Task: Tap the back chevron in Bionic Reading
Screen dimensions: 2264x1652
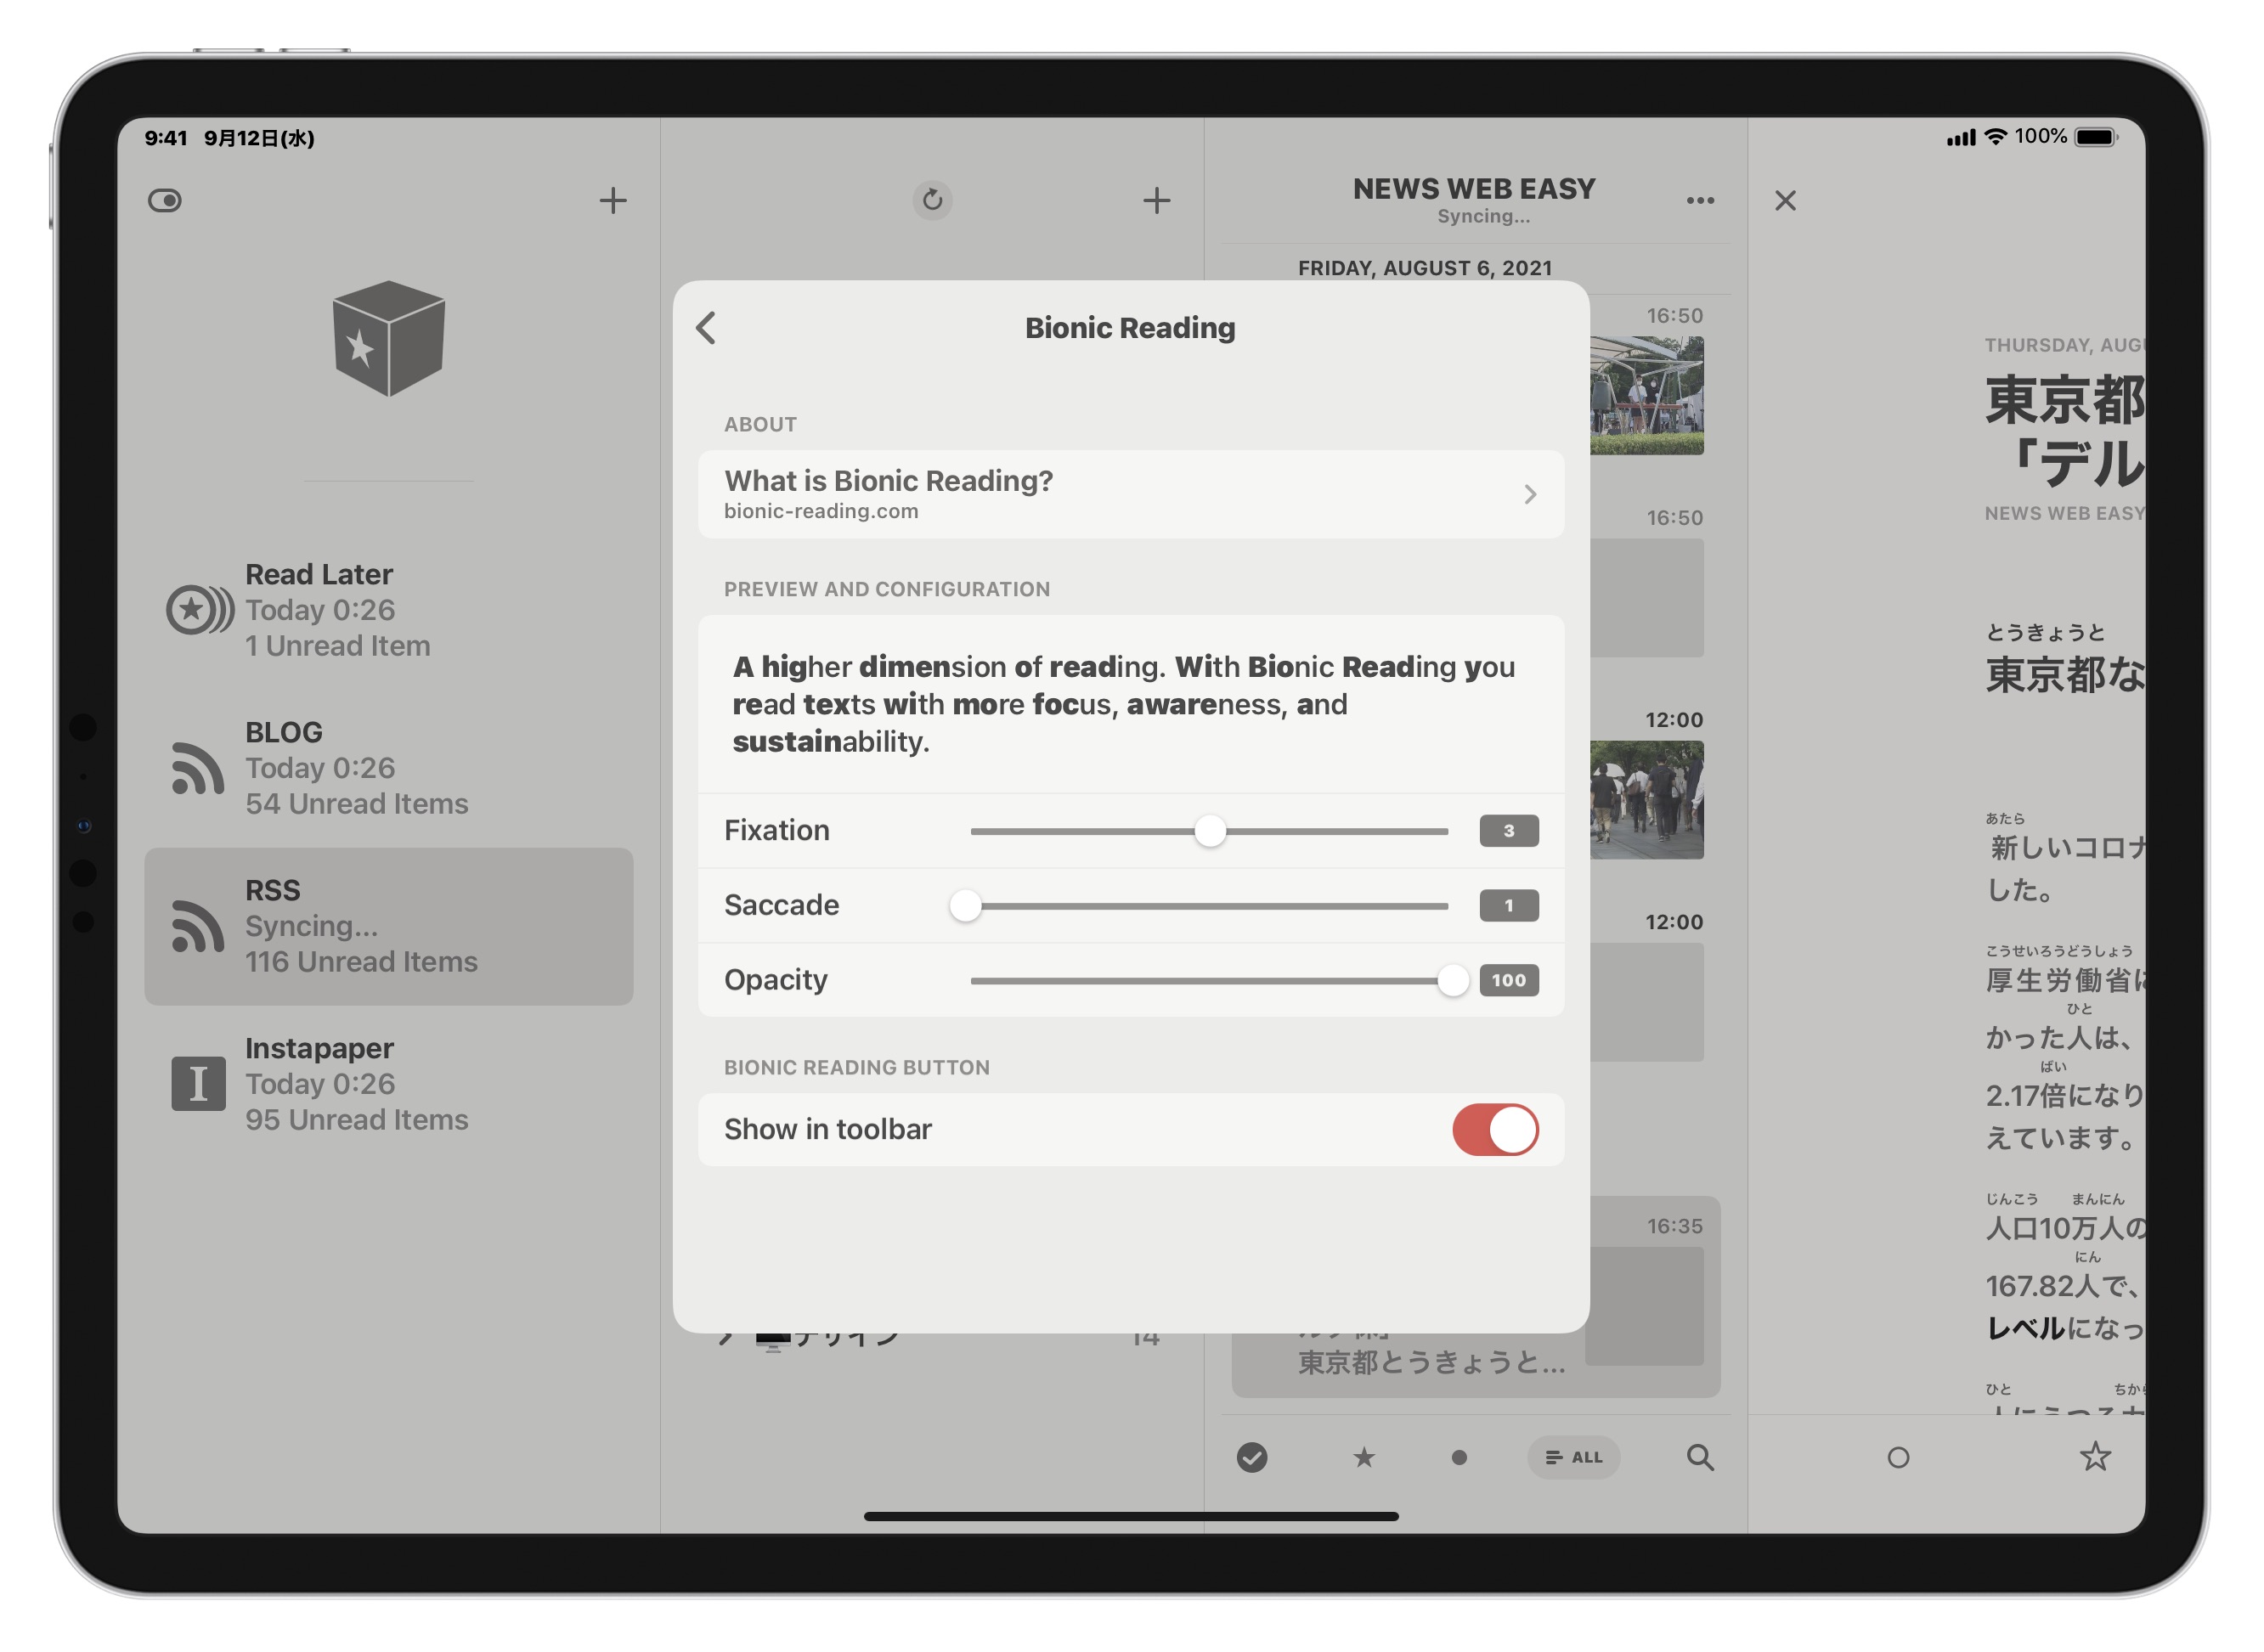Action: [706, 328]
